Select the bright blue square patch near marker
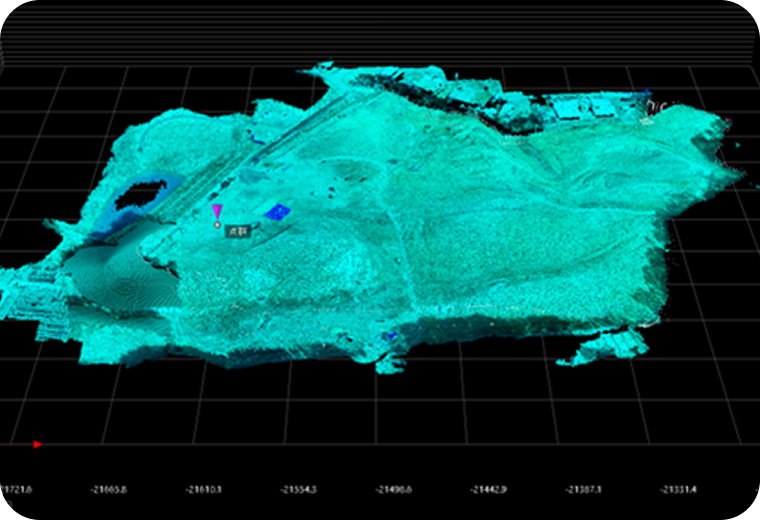 click(276, 211)
